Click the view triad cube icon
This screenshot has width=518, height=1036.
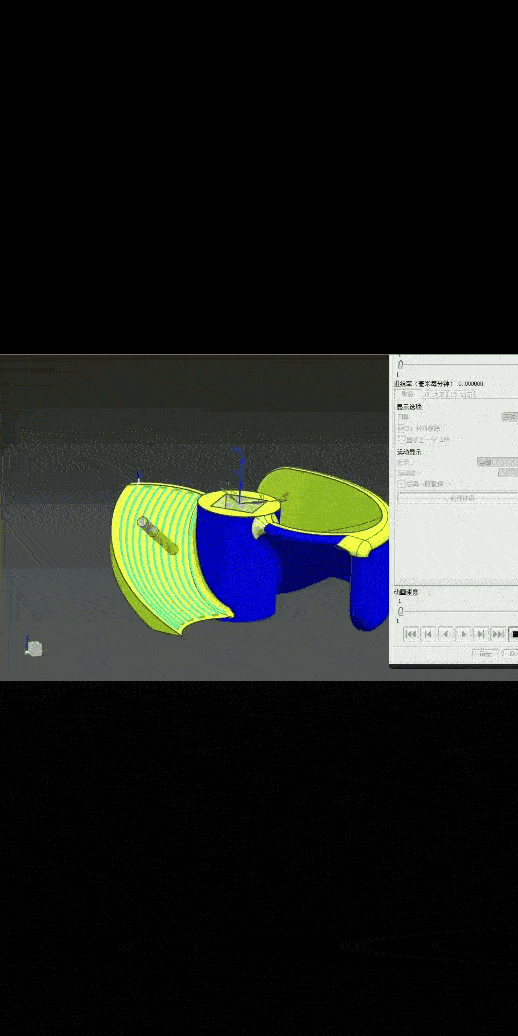coord(34,649)
